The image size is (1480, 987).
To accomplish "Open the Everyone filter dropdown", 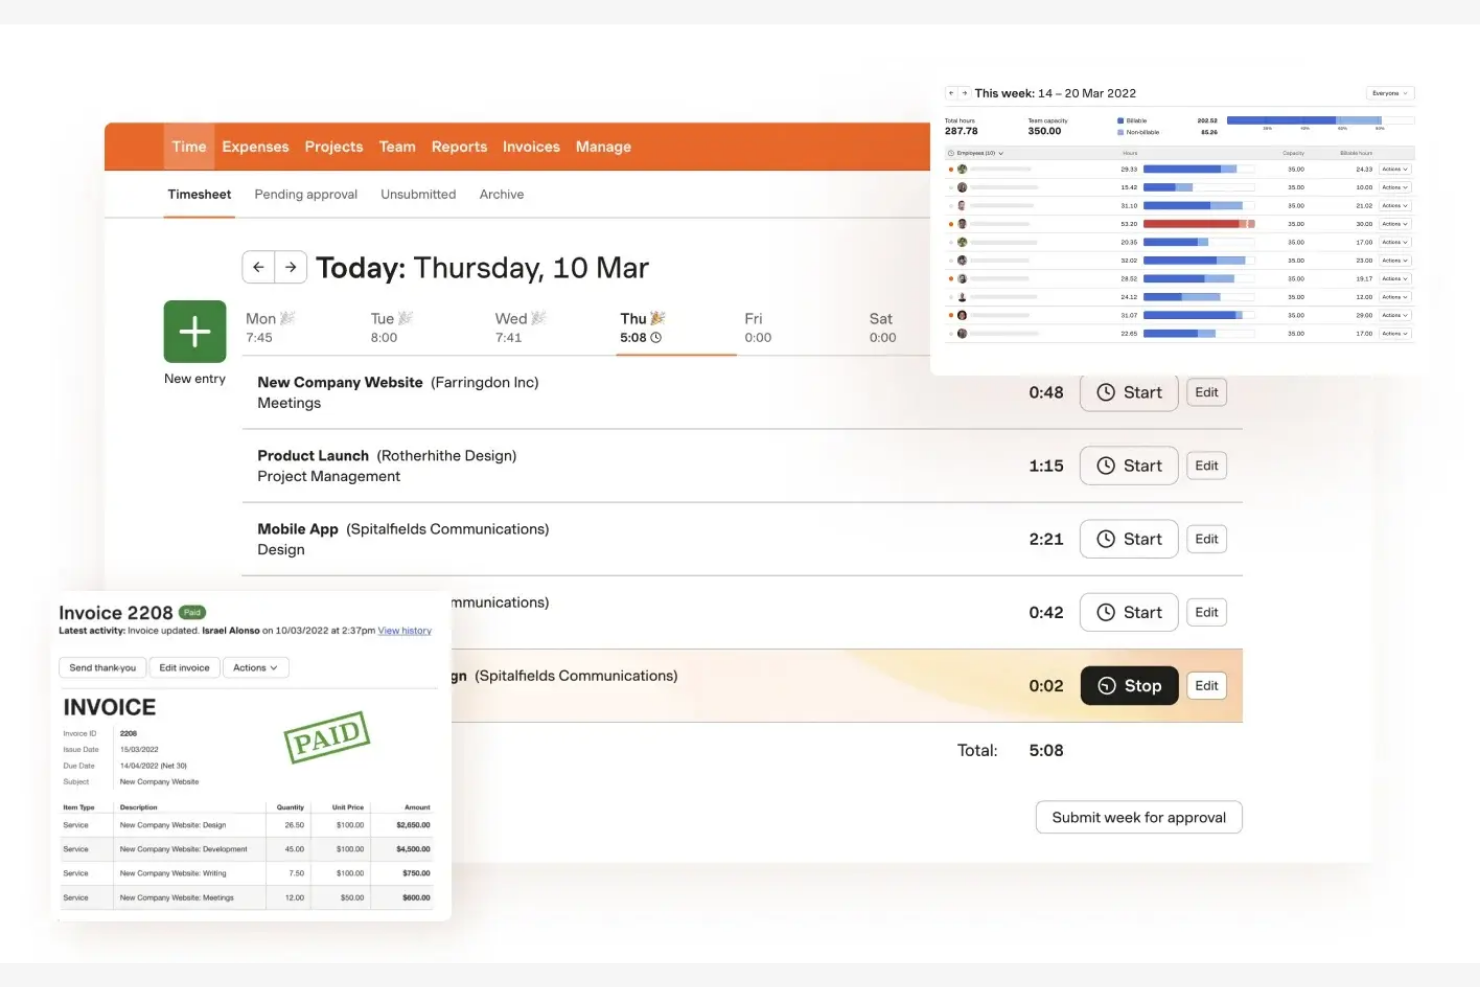I will (x=1389, y=93).
